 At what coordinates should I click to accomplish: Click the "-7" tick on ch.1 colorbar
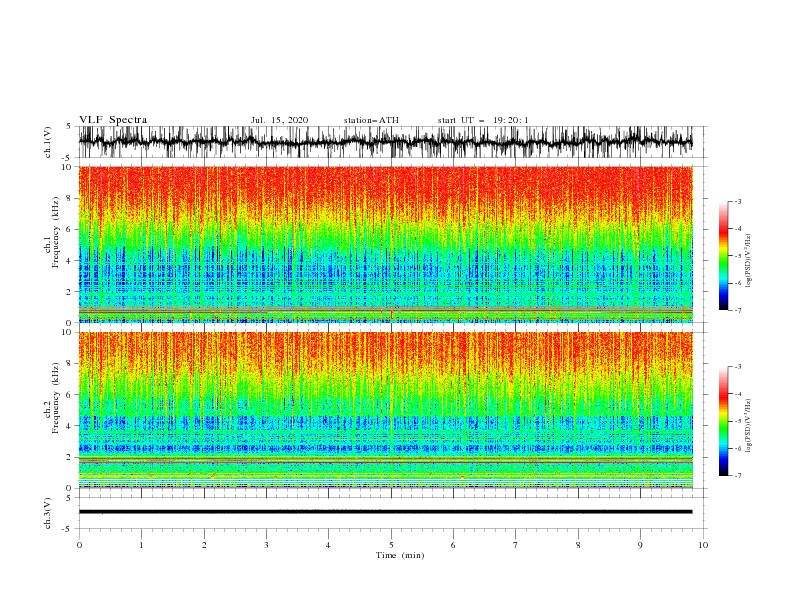[737, 310]
